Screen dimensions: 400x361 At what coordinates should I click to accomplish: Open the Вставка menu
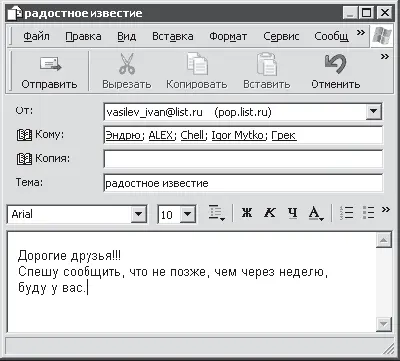coord(173,36)
